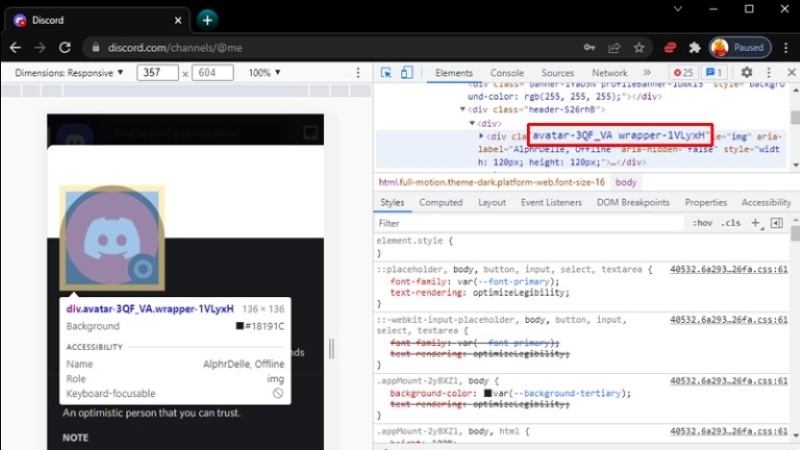This screenshot has width=800, height=450.
Task: Activate the inspect element picker
Action: pos(386,72)
